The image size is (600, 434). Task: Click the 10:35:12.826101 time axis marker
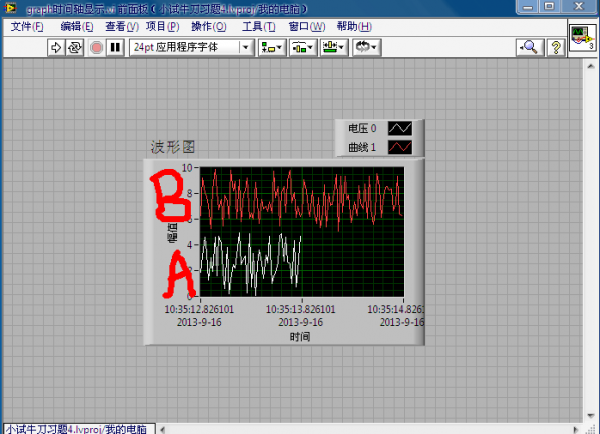pos(199,309)
